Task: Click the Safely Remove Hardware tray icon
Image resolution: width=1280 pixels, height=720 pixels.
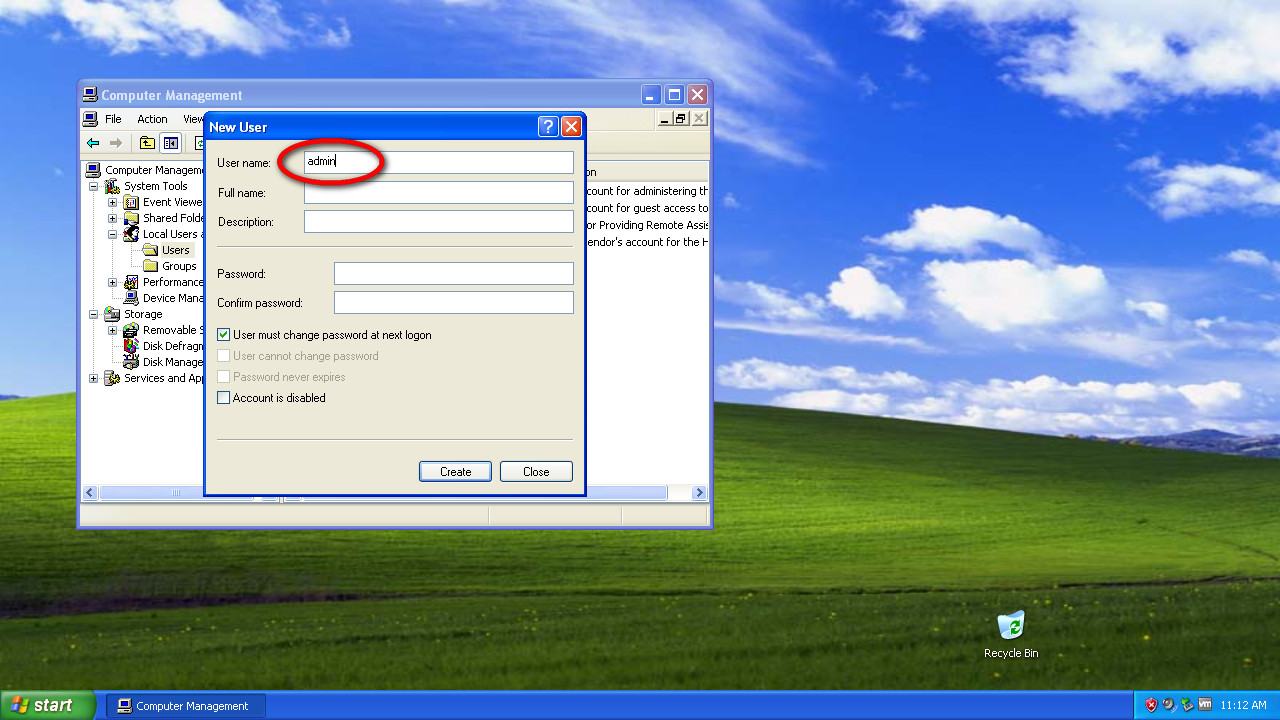Action: tap(1187, 705)
